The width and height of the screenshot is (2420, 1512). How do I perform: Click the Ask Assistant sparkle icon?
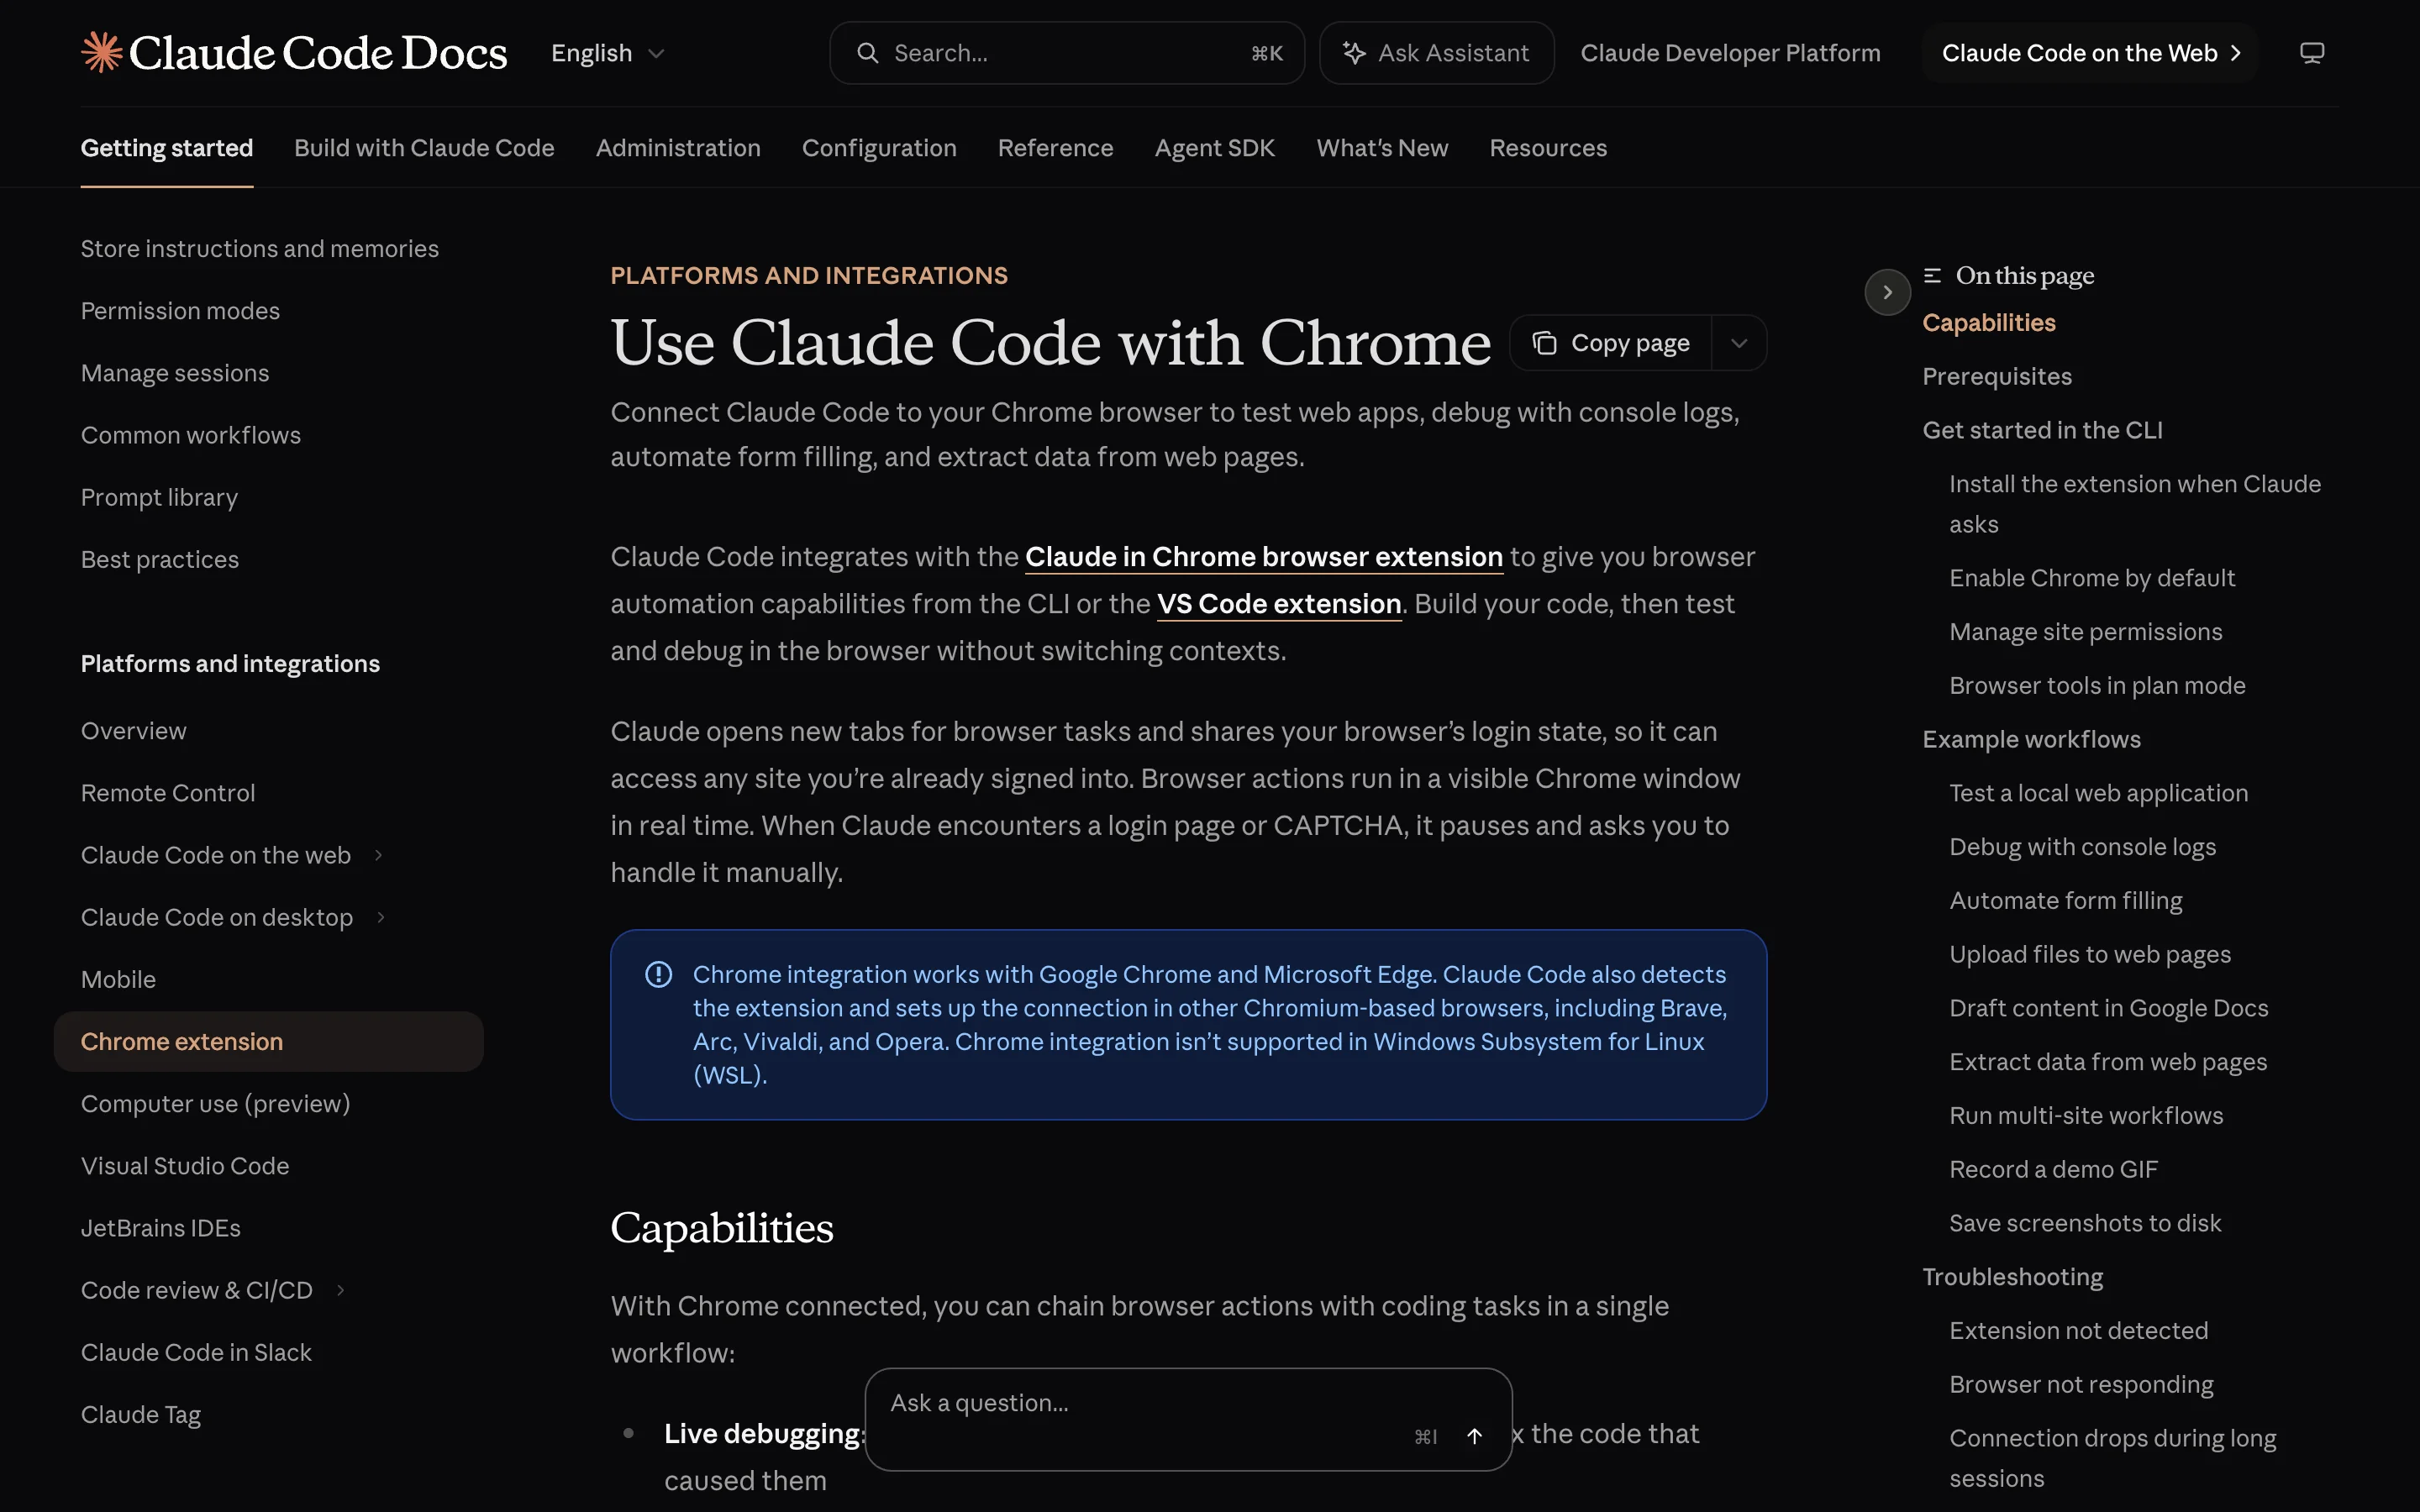click(1354, 53)
